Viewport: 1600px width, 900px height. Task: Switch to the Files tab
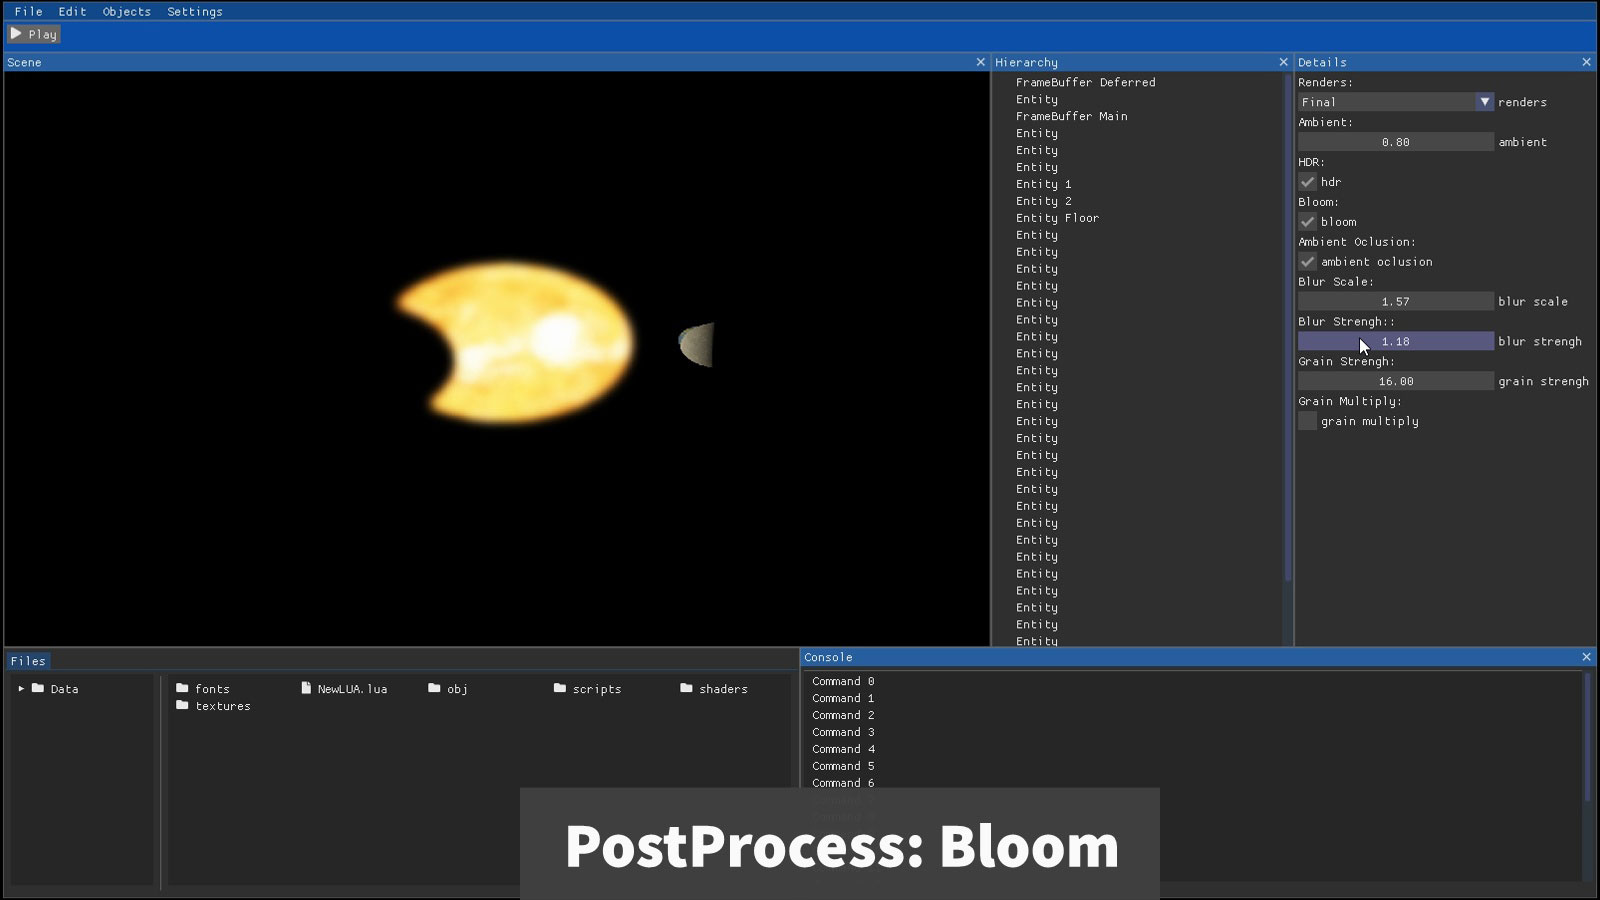[28, 661]
